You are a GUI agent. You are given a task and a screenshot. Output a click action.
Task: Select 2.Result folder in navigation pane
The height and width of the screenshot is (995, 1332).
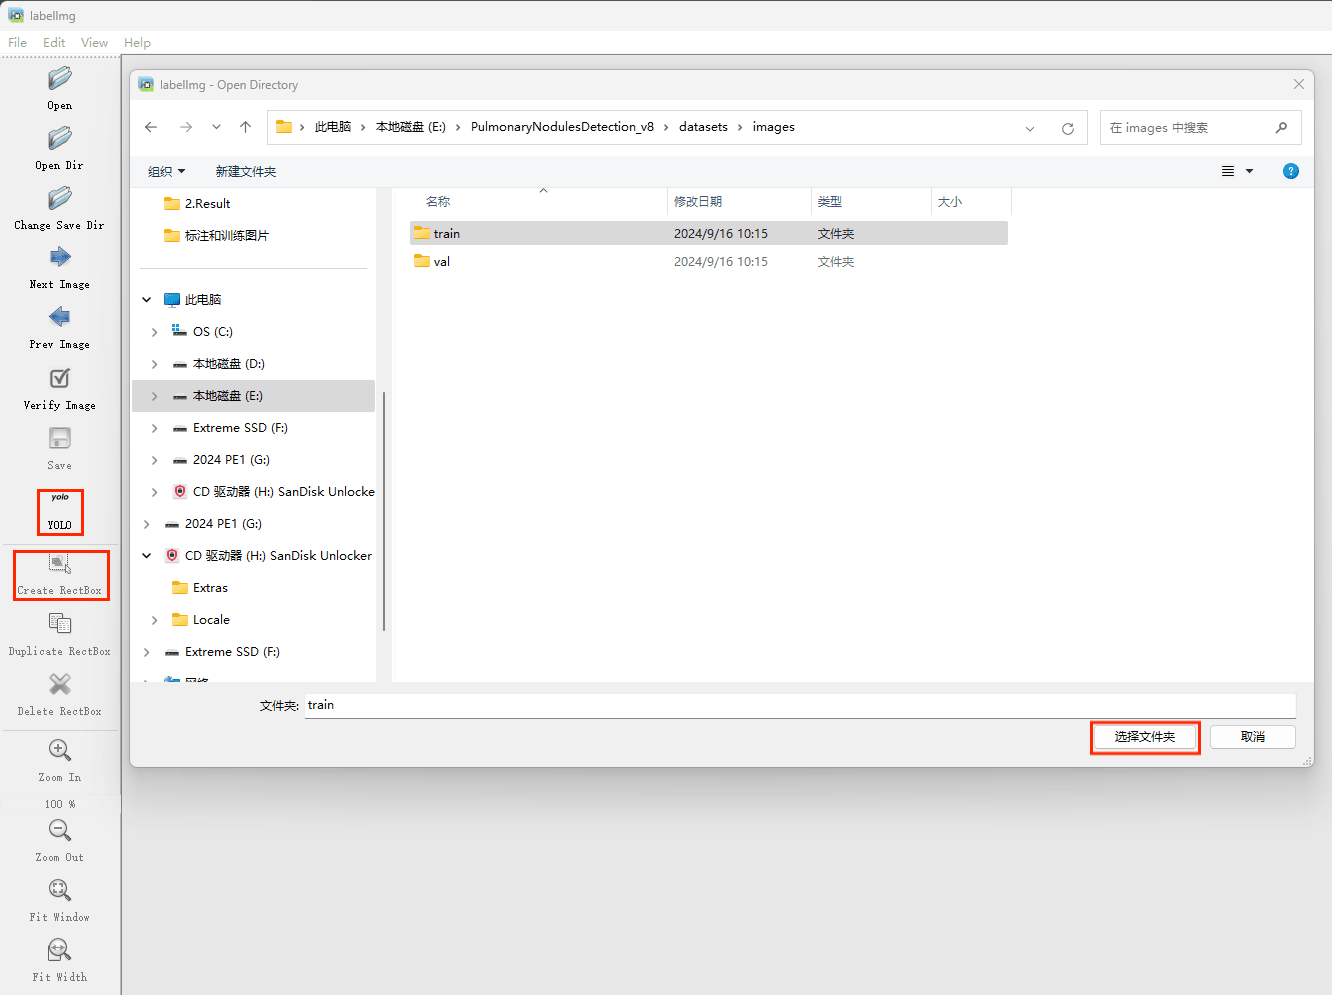click(207, 204)
